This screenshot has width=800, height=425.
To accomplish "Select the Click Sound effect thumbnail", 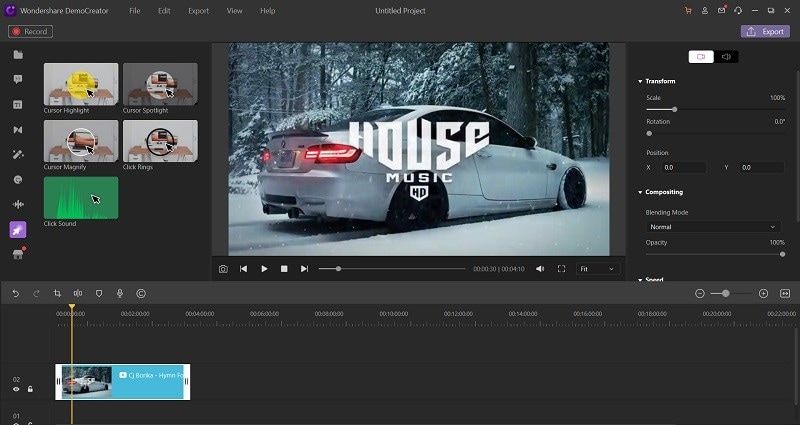I will click(81, 198).
